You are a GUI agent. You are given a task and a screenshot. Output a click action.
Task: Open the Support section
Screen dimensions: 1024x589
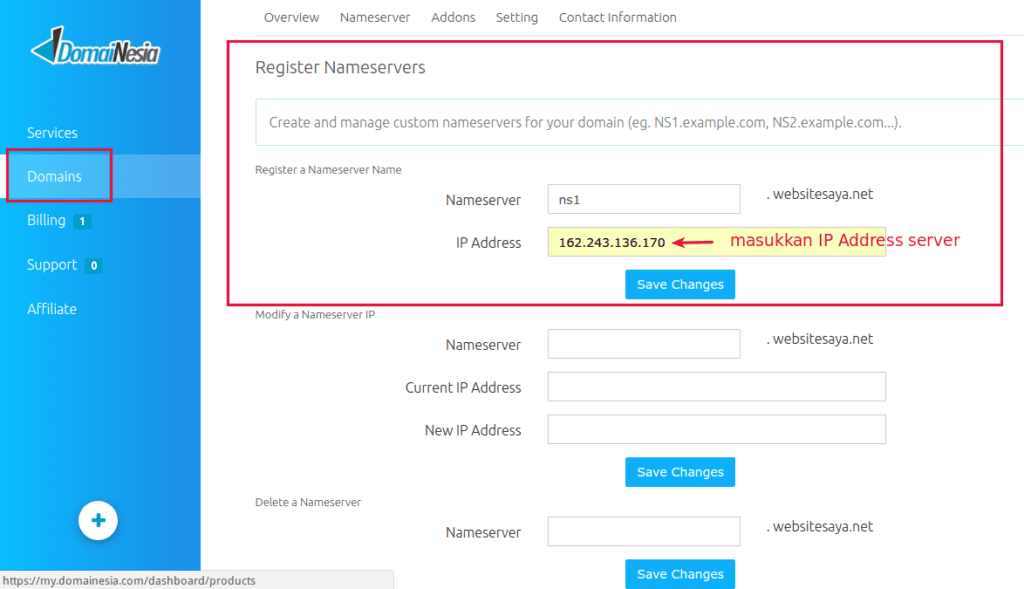pyautogui.click(x=51, y=265)
